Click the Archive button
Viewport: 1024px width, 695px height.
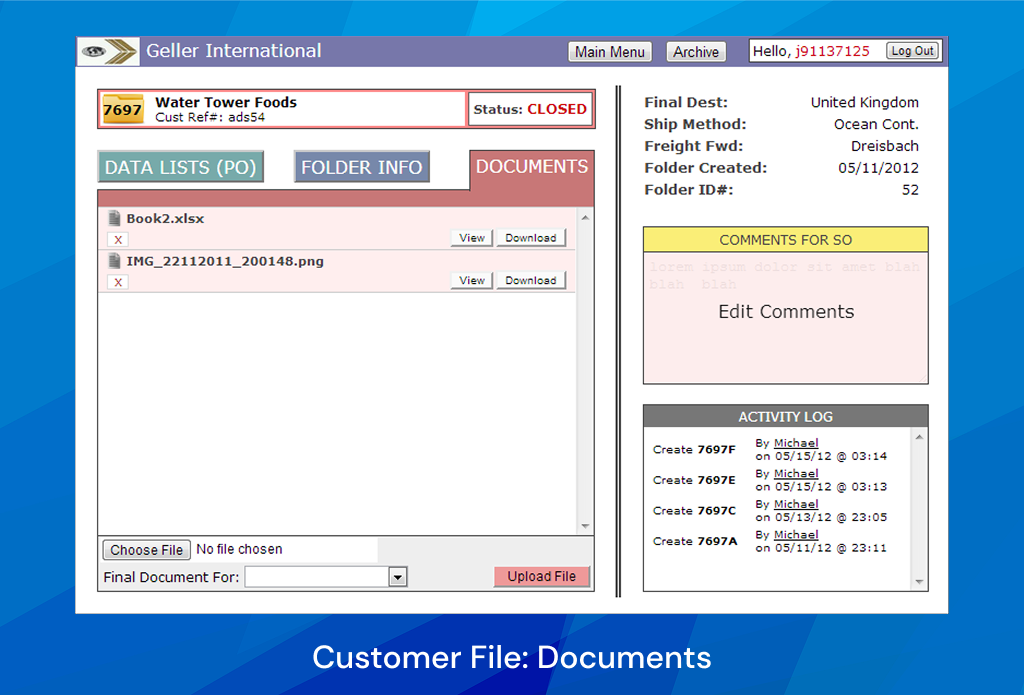[695, 51]
